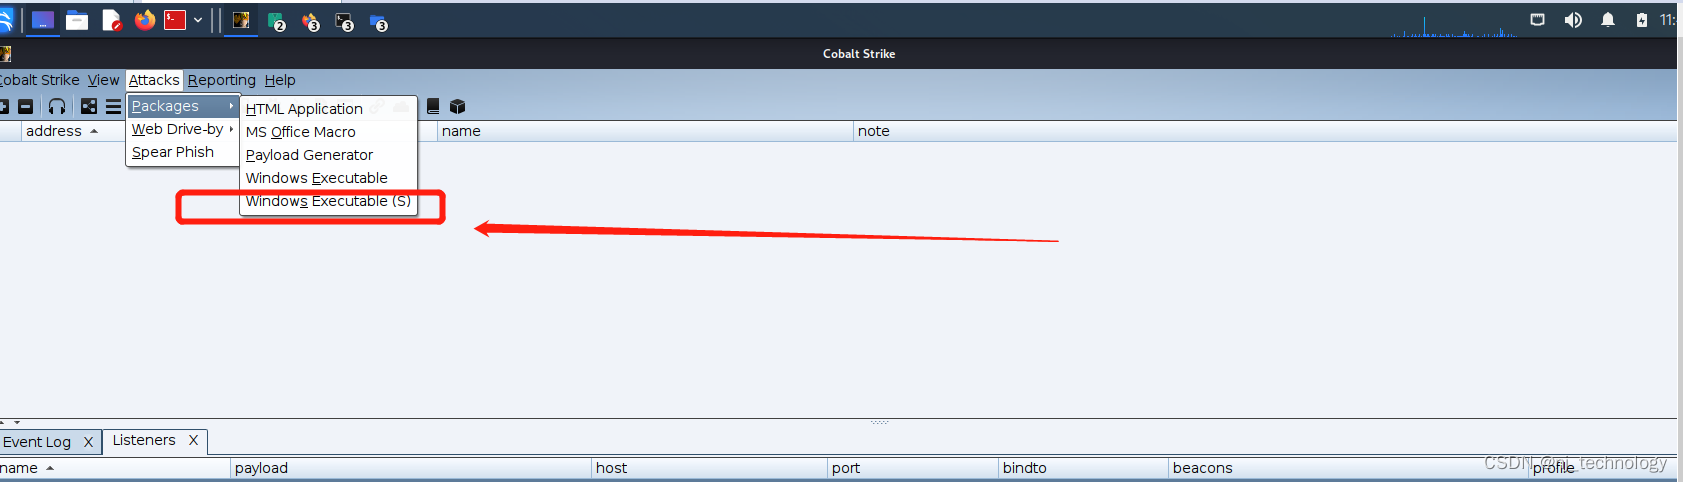Close the Event Log tab

coord(88,442)
